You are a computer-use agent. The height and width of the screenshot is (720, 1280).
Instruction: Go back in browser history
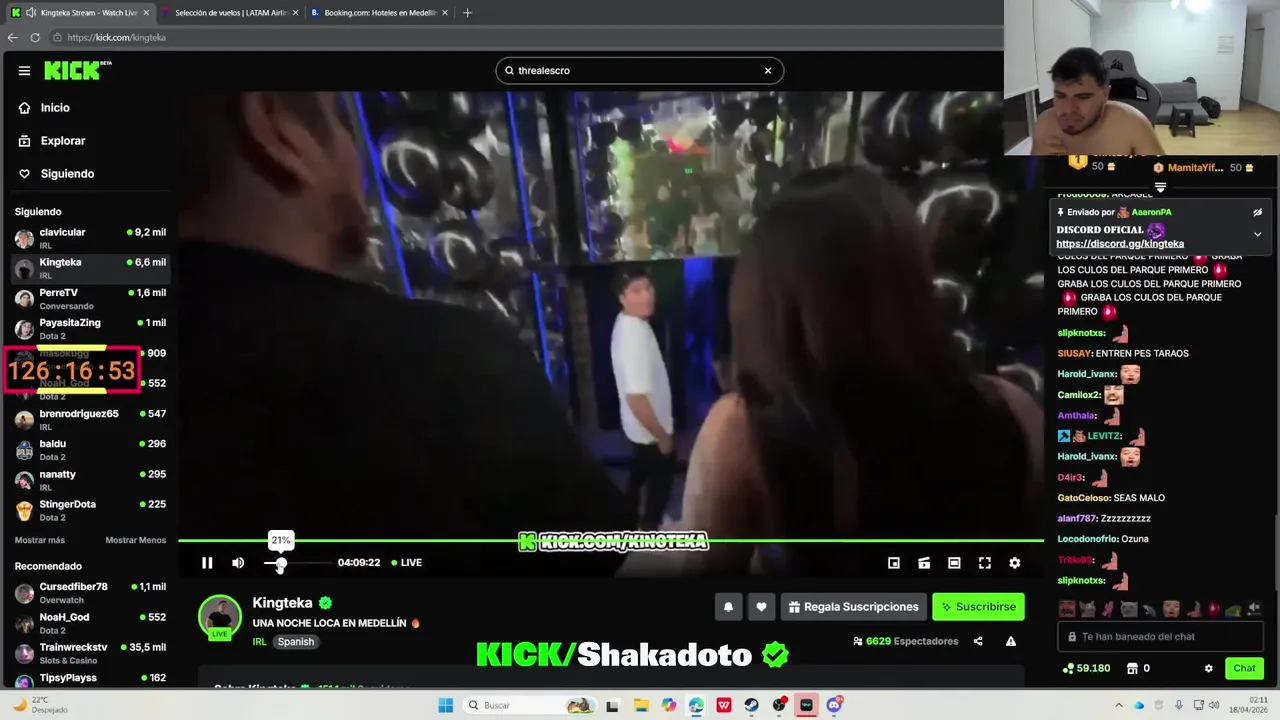tap(12, 37)
